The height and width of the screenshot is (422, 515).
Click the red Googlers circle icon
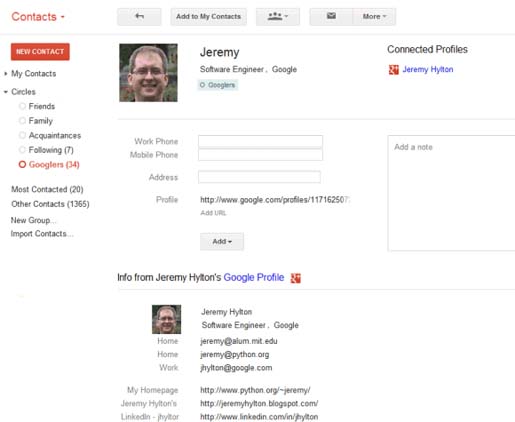coord(22,164)
